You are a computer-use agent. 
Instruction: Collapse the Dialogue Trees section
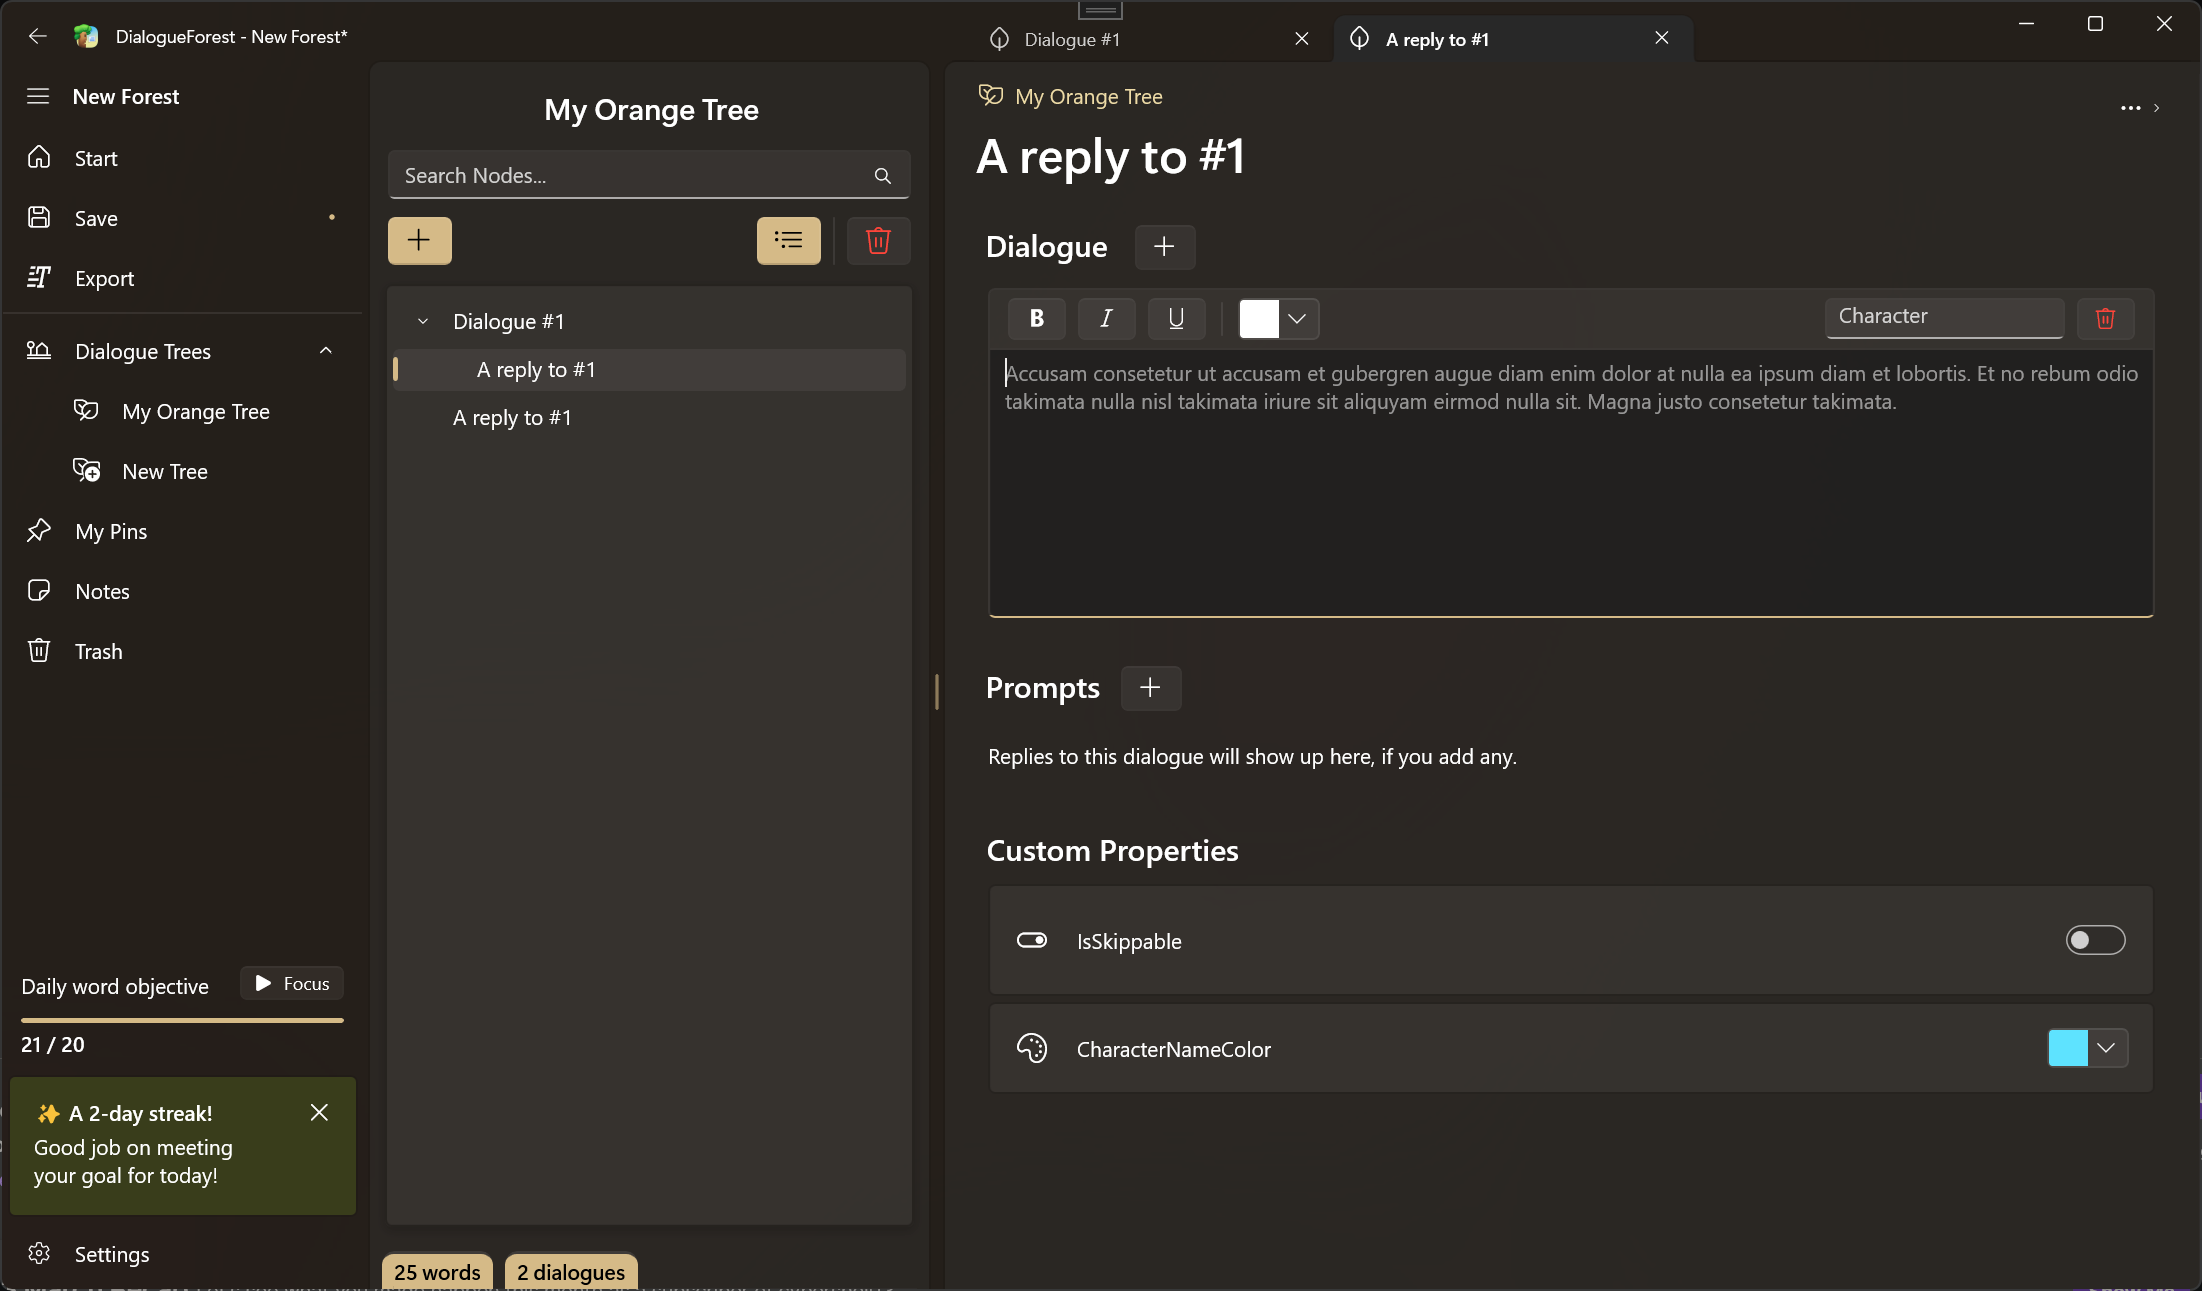coord(326,351)
